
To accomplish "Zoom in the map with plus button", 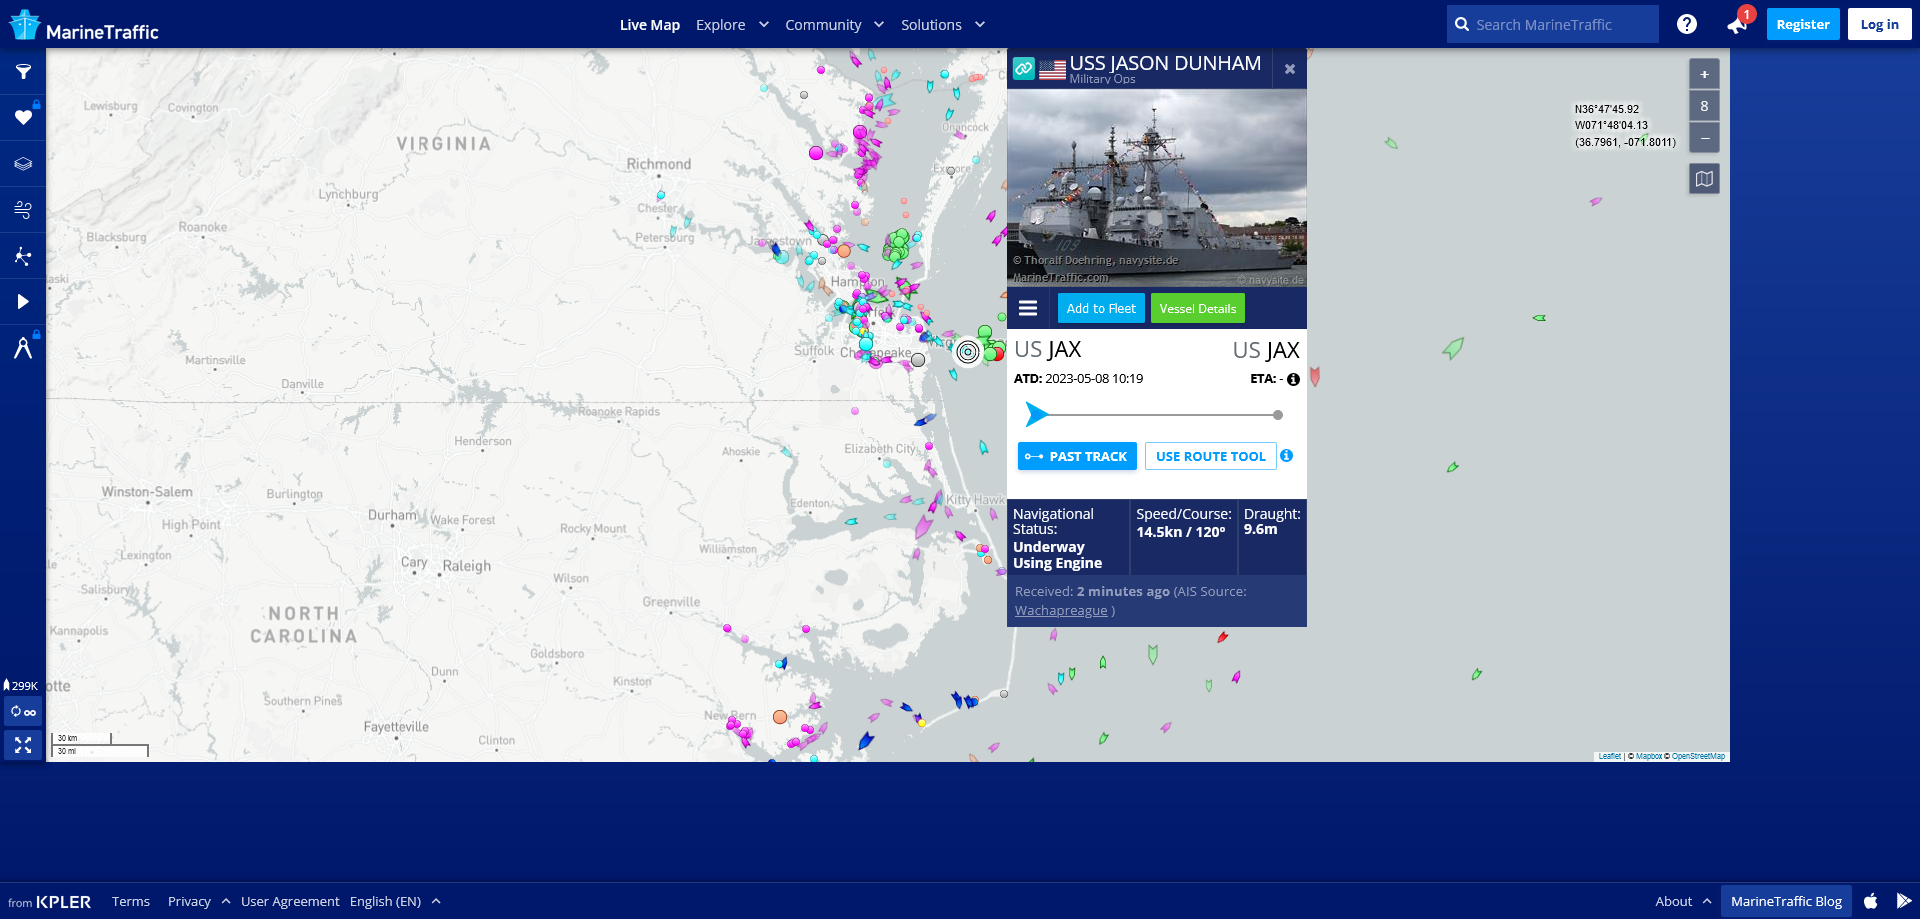I will (1704, 74).
